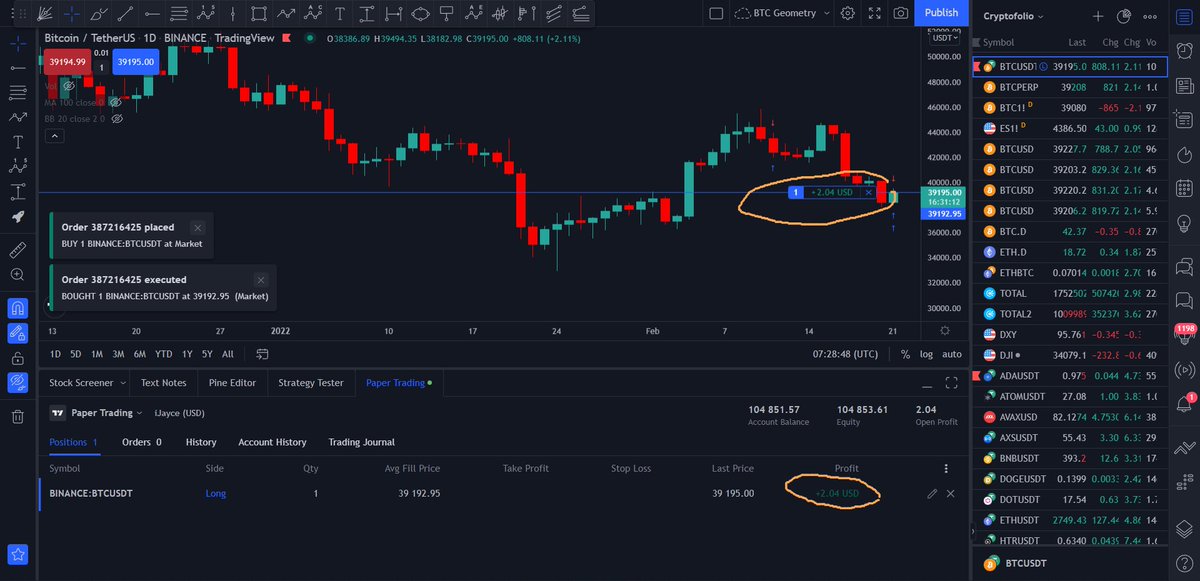Select the Brush tool in the top favorites toolbar
The width and height of the screenshot is (1200, 581).
pyautogui.click(x=99, y=14)
